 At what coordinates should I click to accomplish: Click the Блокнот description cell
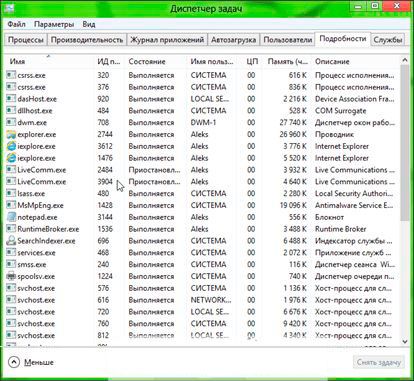(x=329, y=217)
